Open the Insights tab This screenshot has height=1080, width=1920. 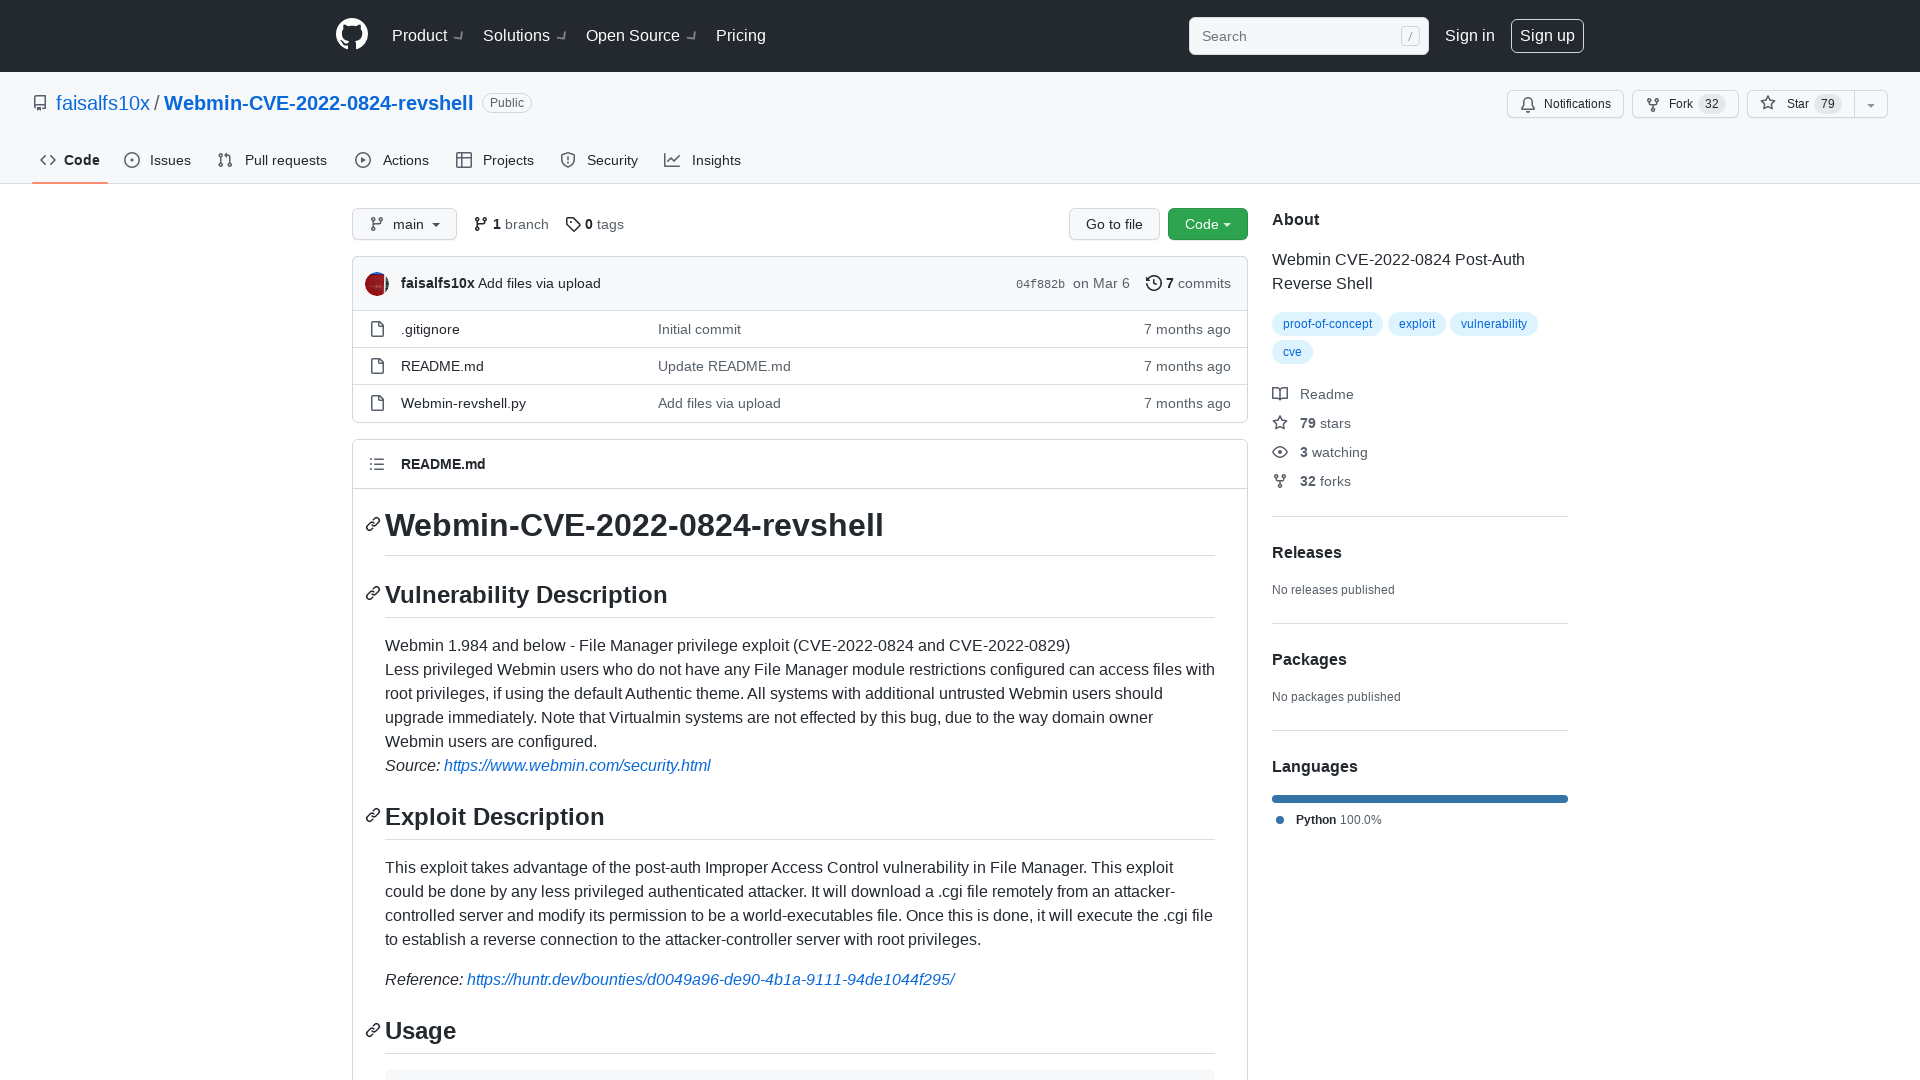703,160
